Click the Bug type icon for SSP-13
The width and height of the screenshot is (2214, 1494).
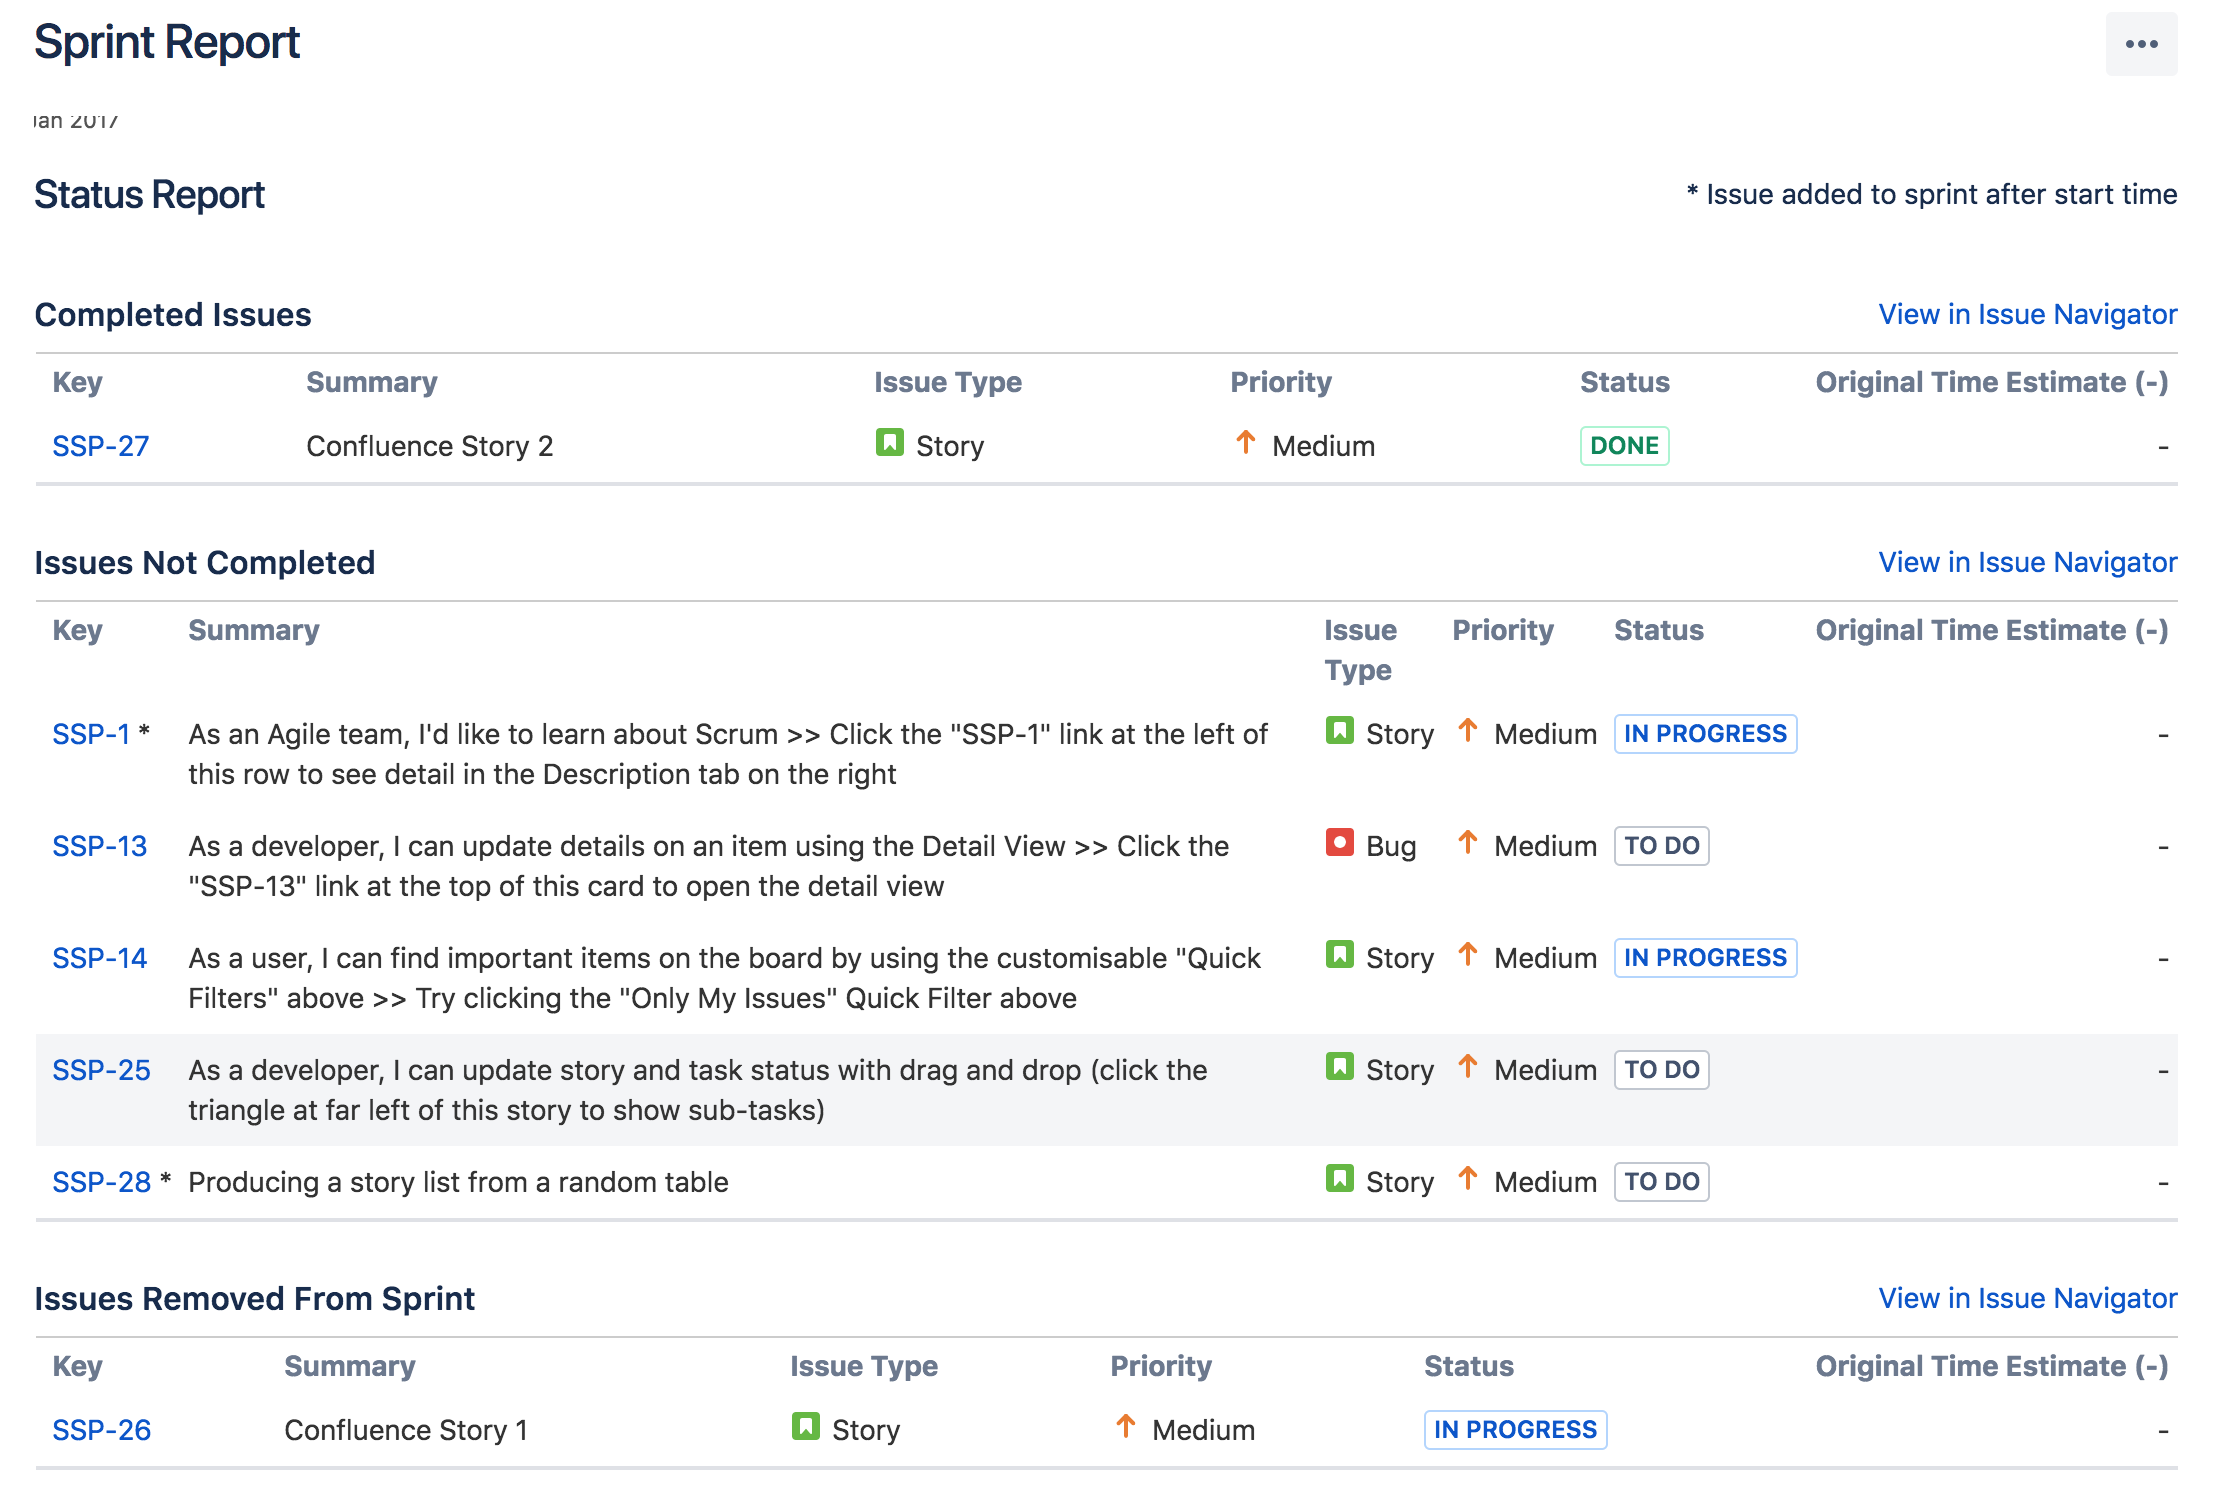[1339, 843]
